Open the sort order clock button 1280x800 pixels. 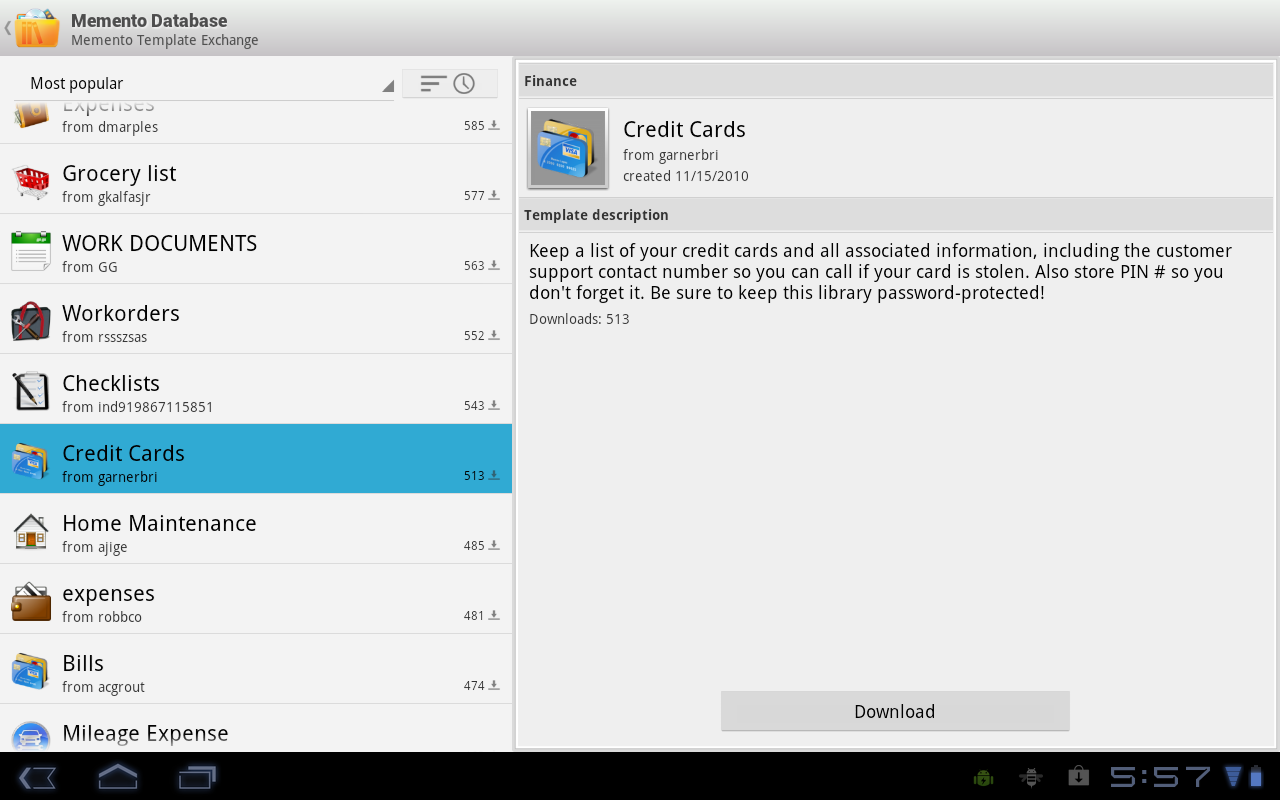[450, 84]
